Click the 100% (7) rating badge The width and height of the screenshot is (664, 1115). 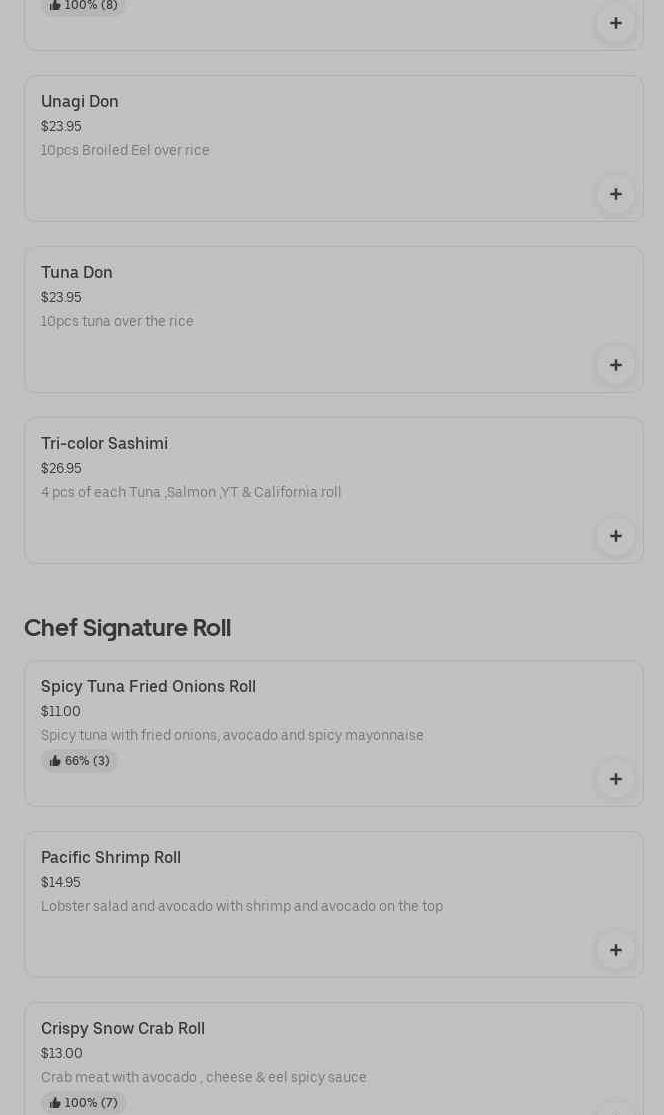pos(84,1103)
